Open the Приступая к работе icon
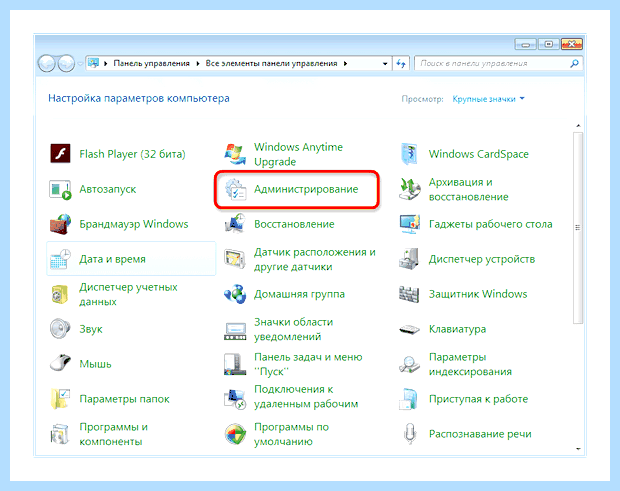The width and height of the screenshot is (620, 491). click(x=409, y=399)
